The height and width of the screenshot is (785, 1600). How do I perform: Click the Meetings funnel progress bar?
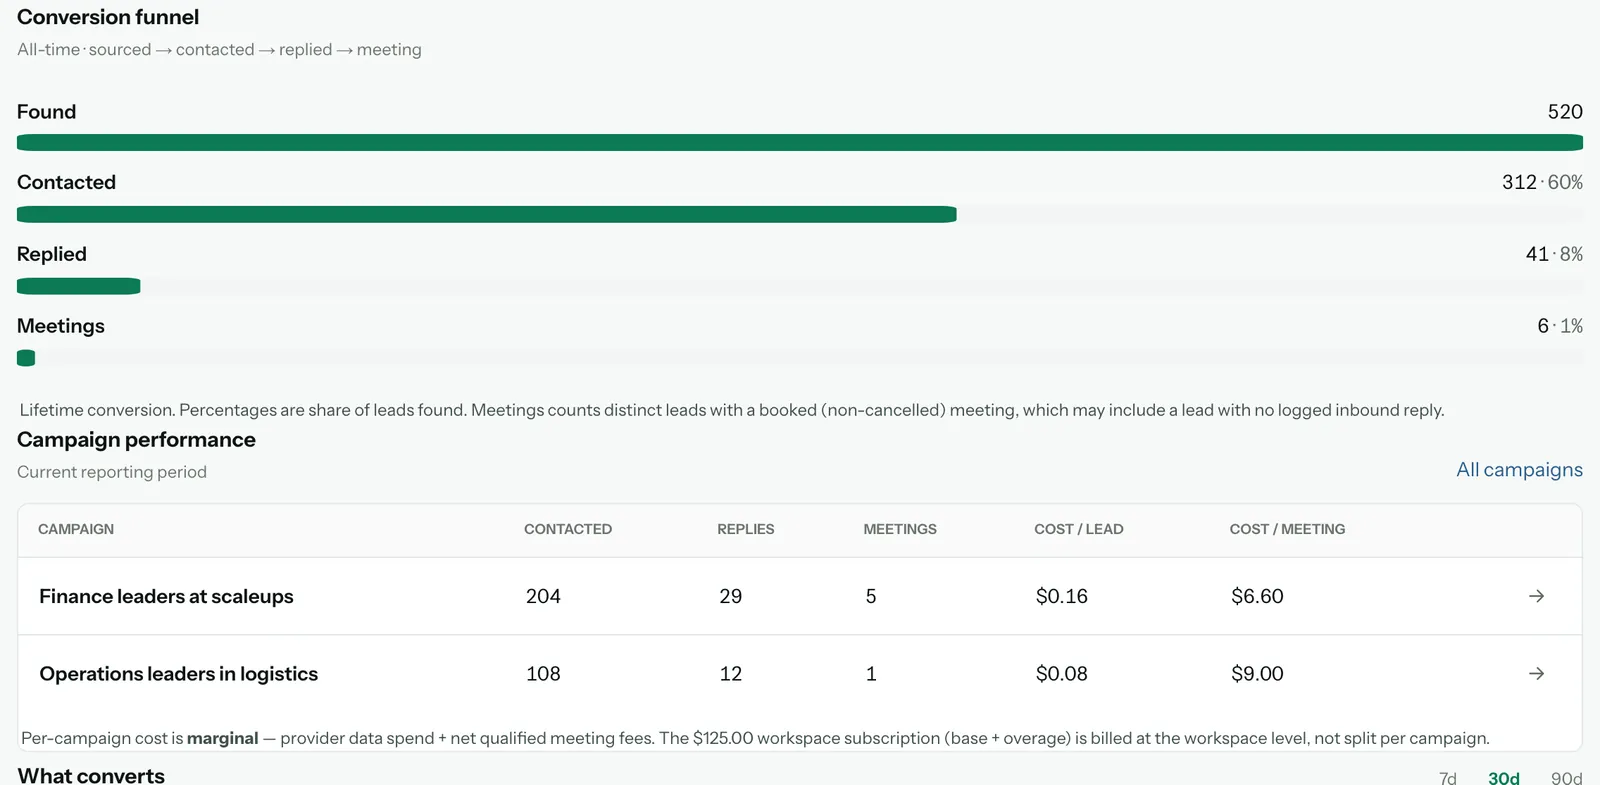point(800,358)
